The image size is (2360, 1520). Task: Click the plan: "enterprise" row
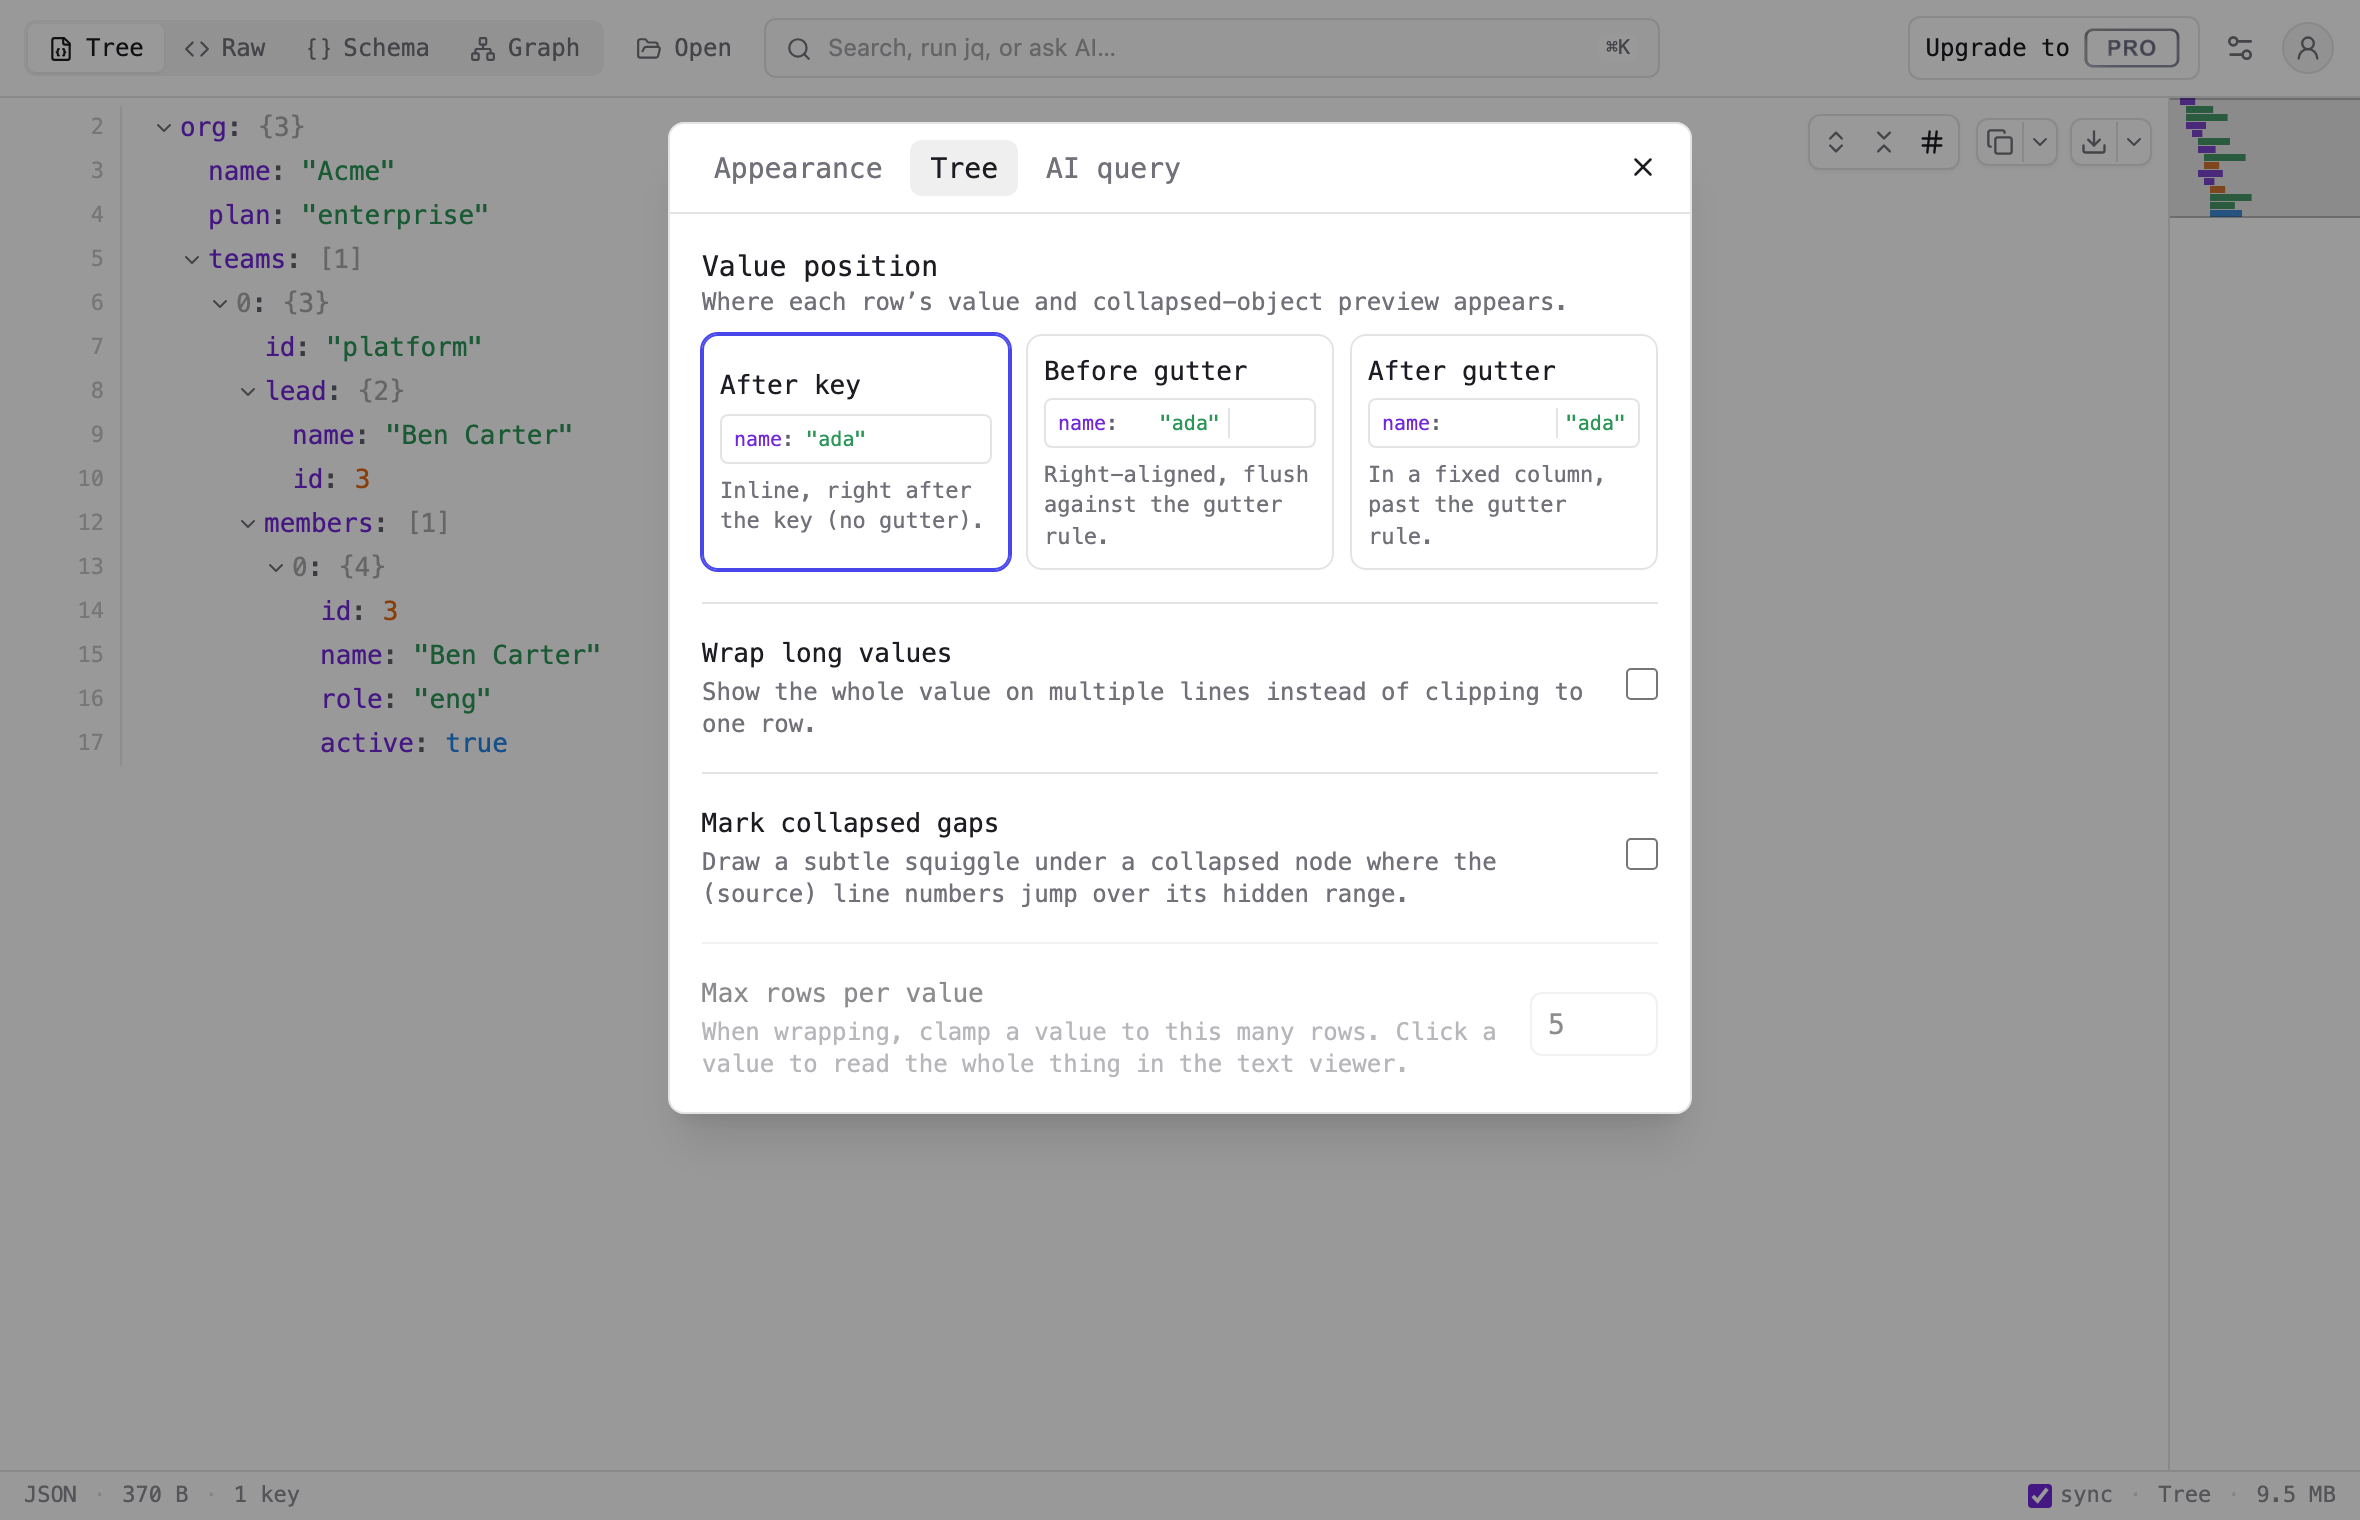point(348,215)
